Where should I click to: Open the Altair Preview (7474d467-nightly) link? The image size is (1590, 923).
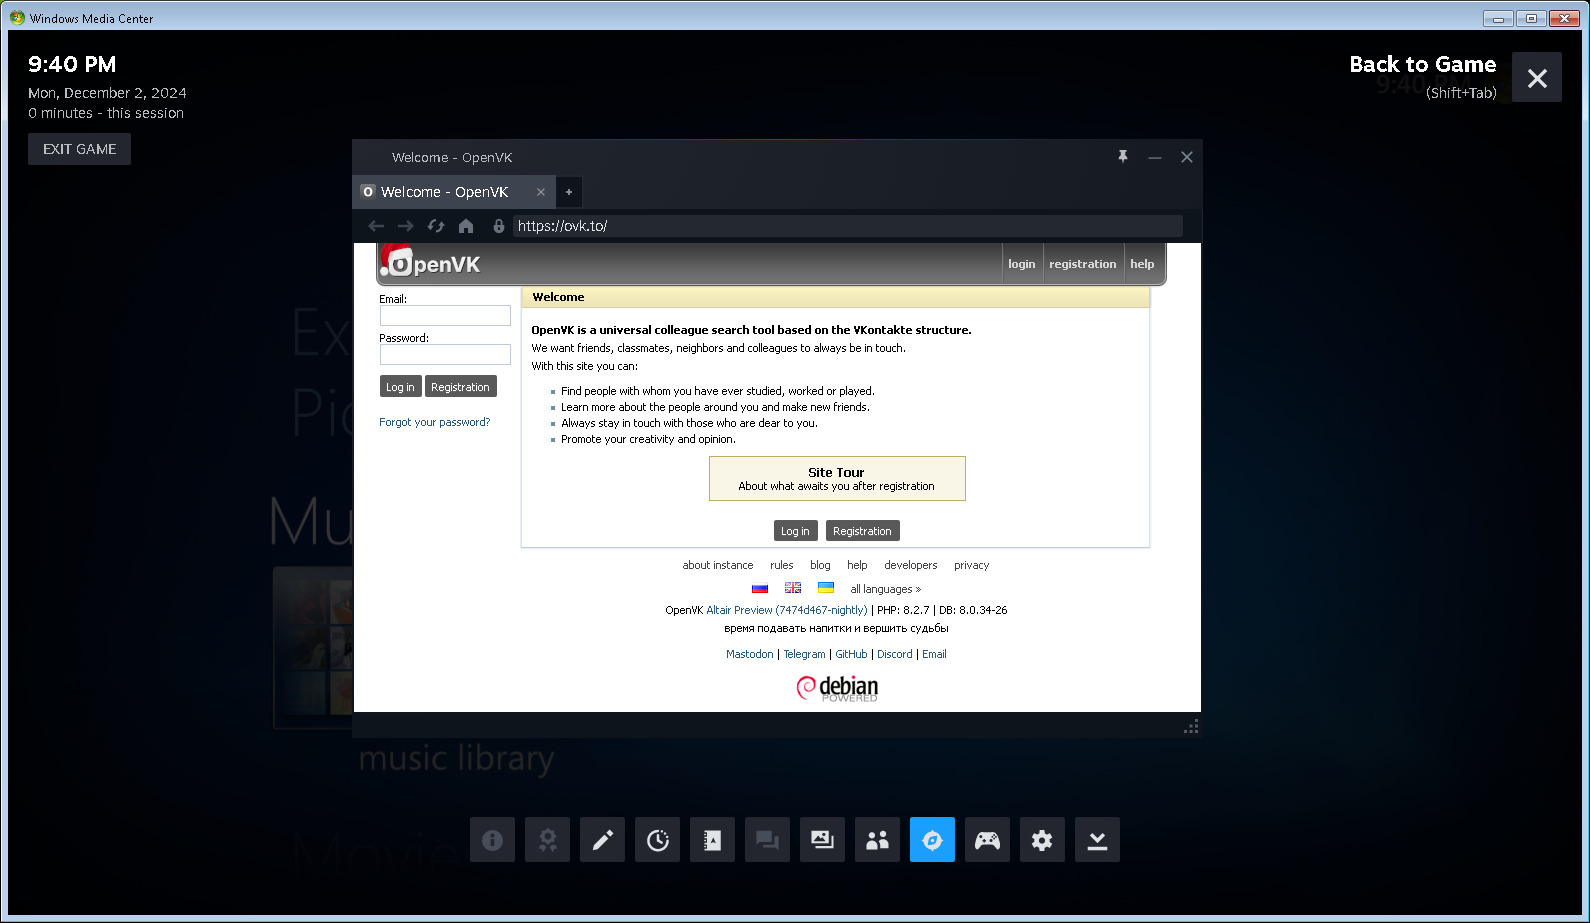[x=787, y=610]
